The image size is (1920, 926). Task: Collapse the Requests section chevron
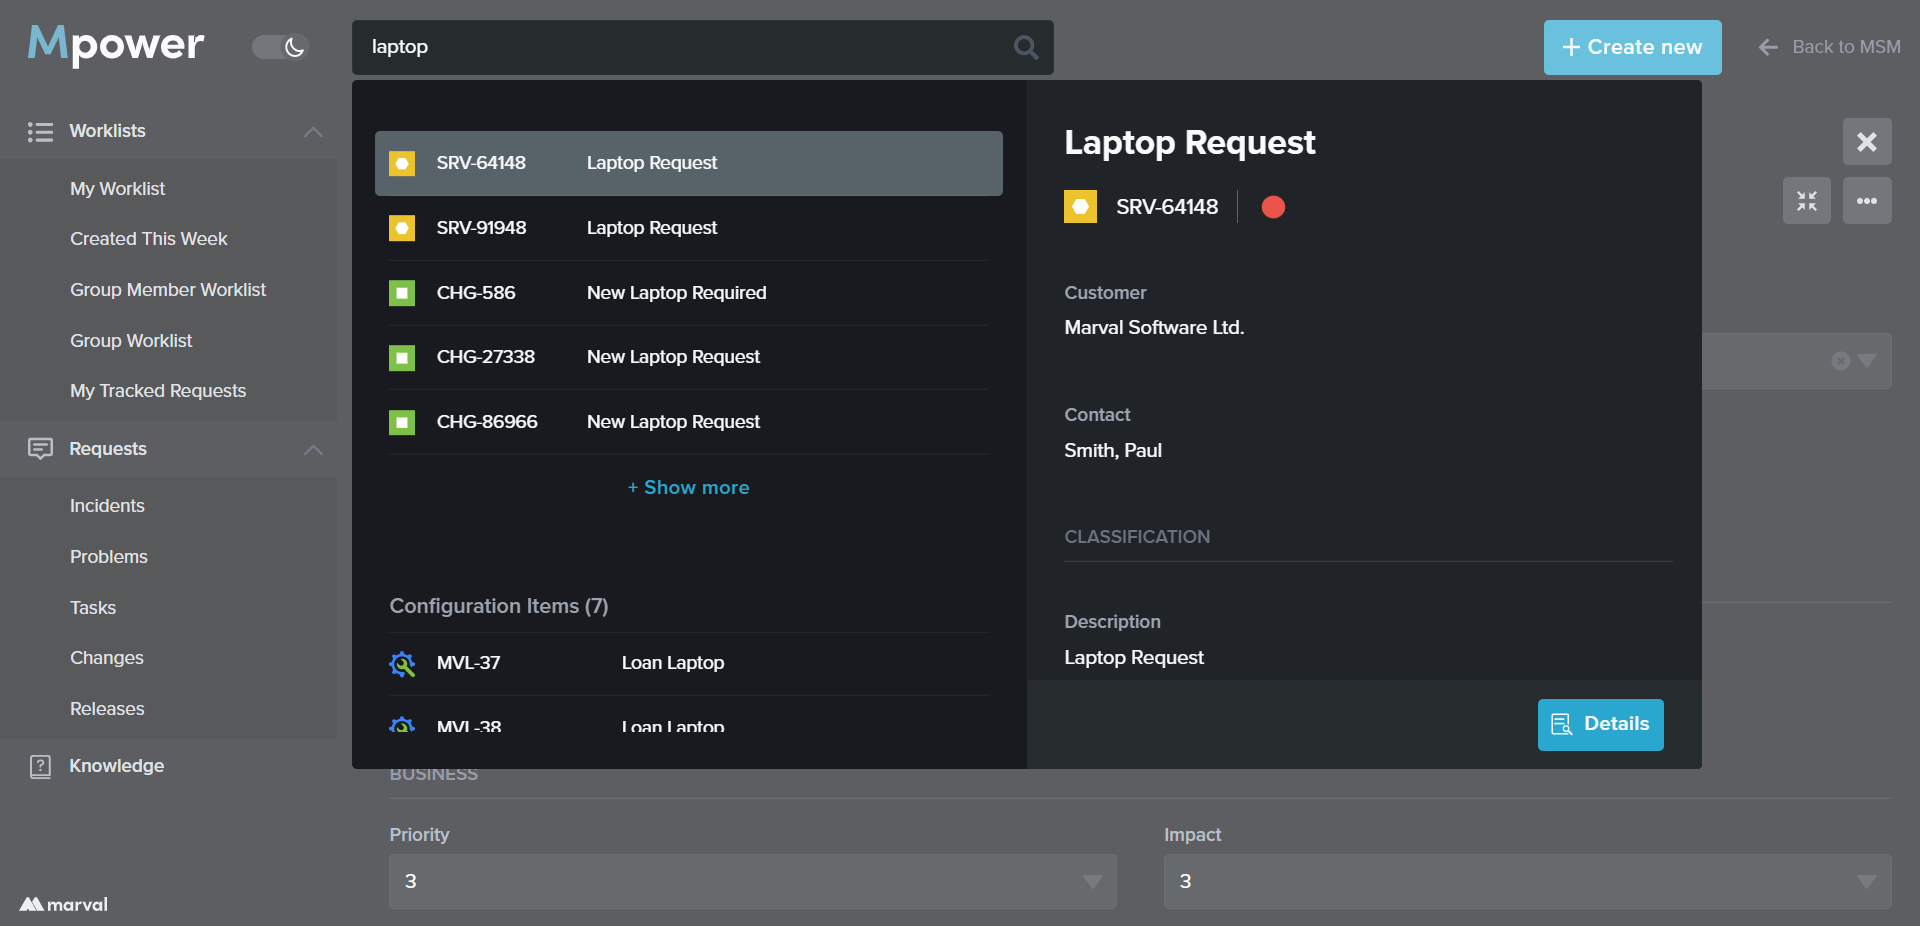313,450
